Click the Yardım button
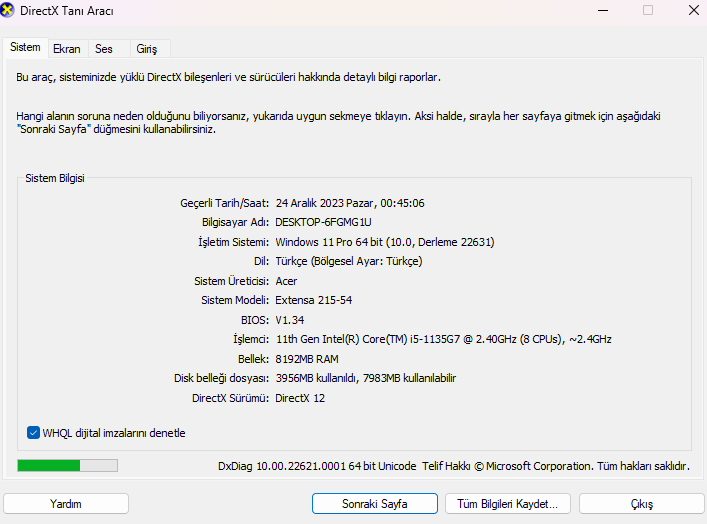707x524 pixels. click(66, 504)
